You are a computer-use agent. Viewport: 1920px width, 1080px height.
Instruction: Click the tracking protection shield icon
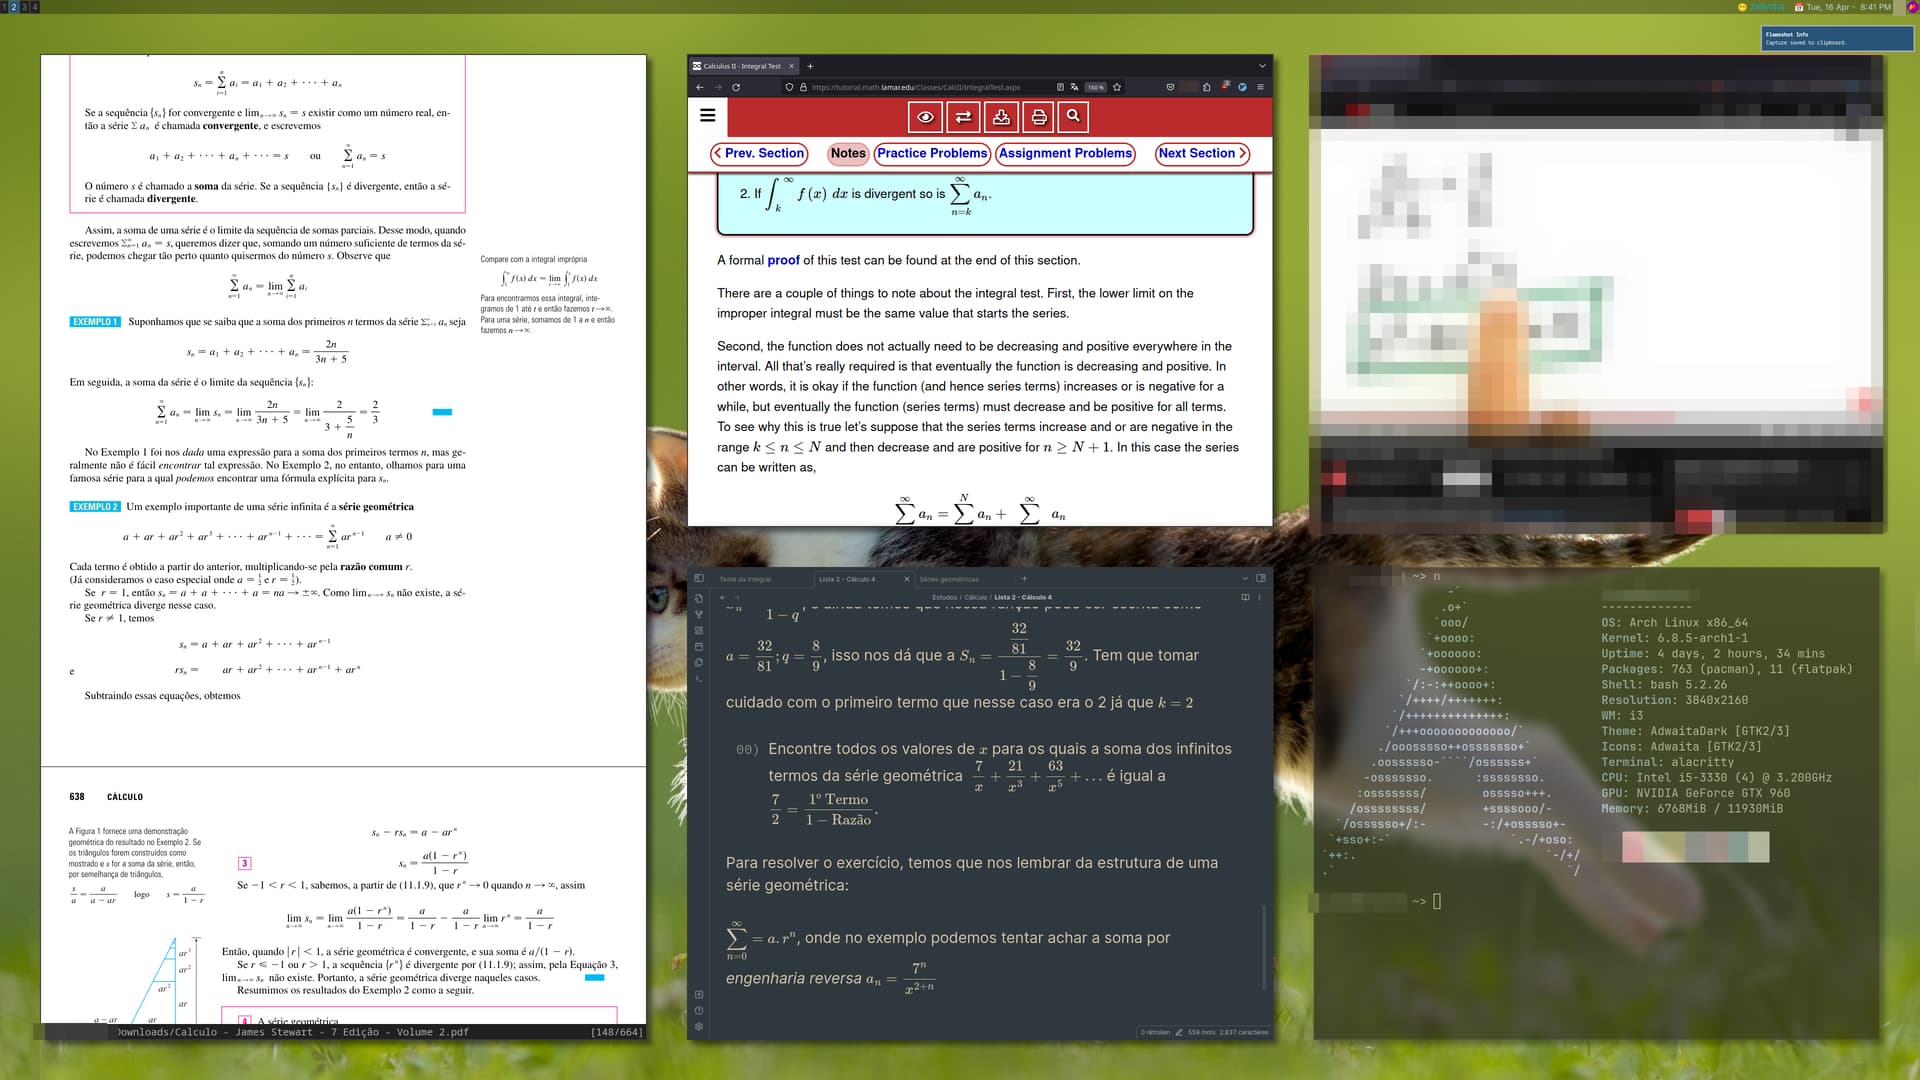coord(789,87)
